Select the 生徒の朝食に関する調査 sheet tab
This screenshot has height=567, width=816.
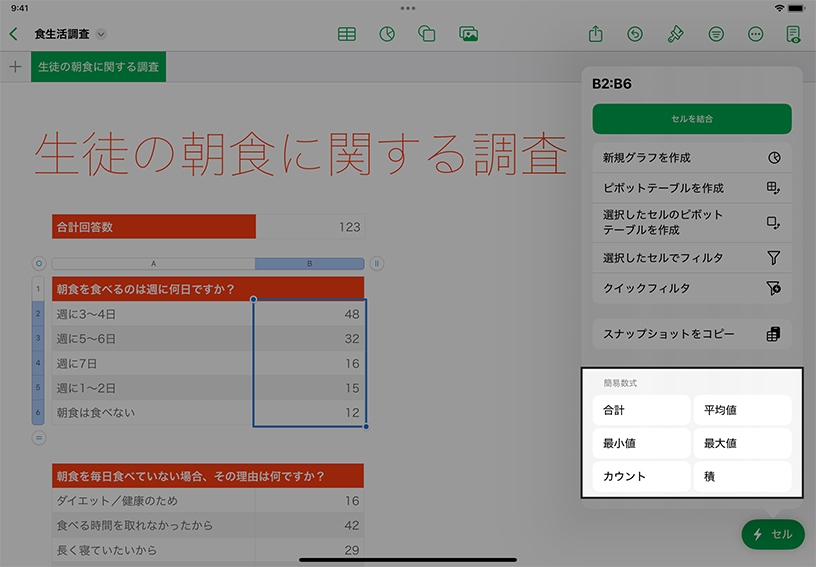coord(98,67)
